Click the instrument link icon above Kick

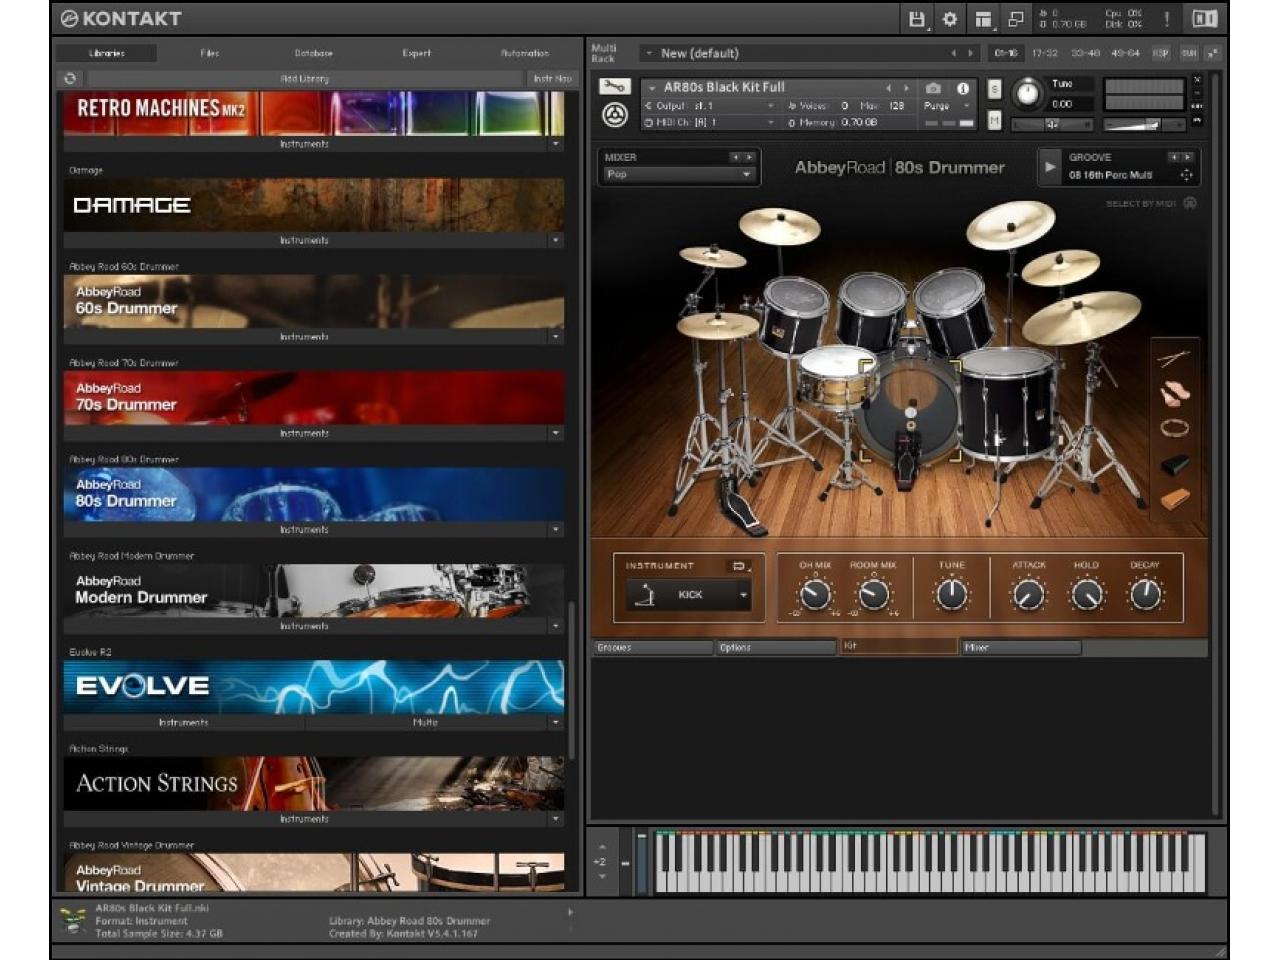(x=739, y=566)
